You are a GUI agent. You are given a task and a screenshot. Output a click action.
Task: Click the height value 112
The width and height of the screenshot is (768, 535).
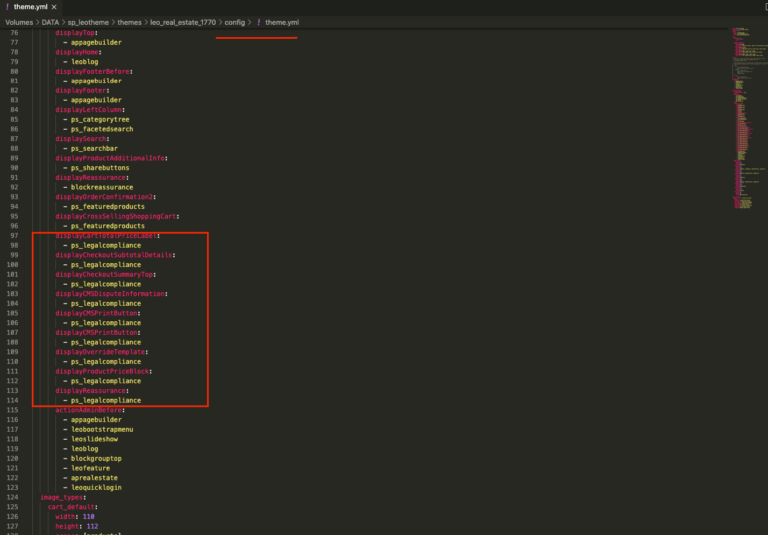(93, 526)
